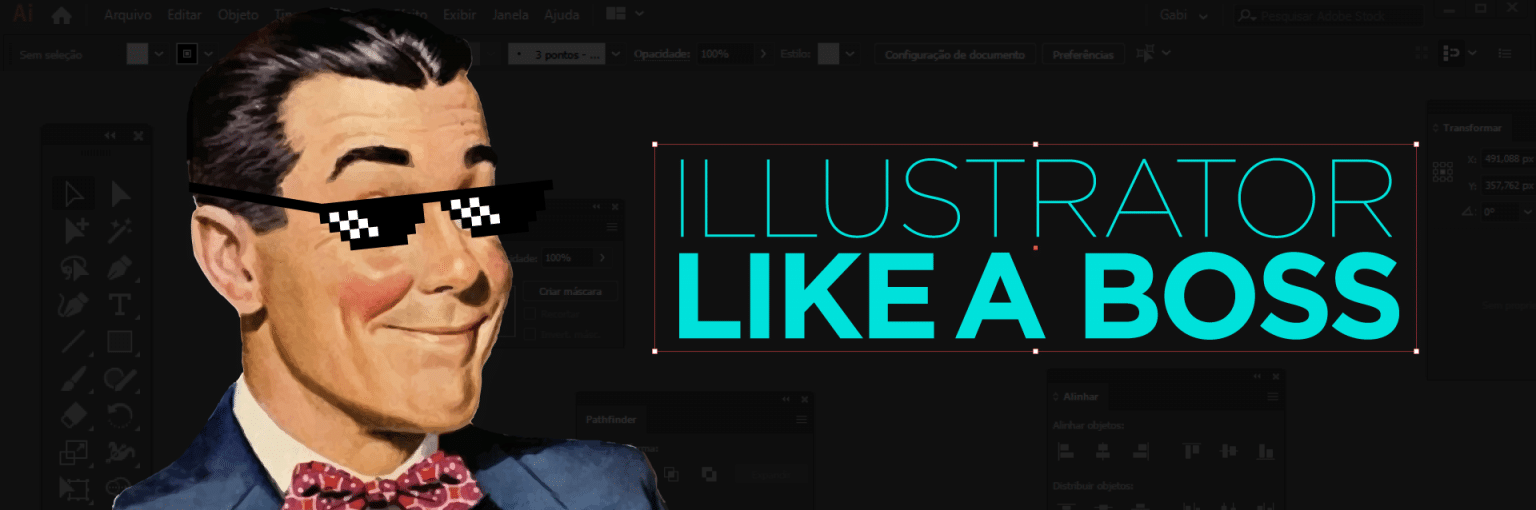Image resolution: width=1536 pixels, height=510 pixels.
Task: Click the arrange documents workspace icon
Action: 615,14
